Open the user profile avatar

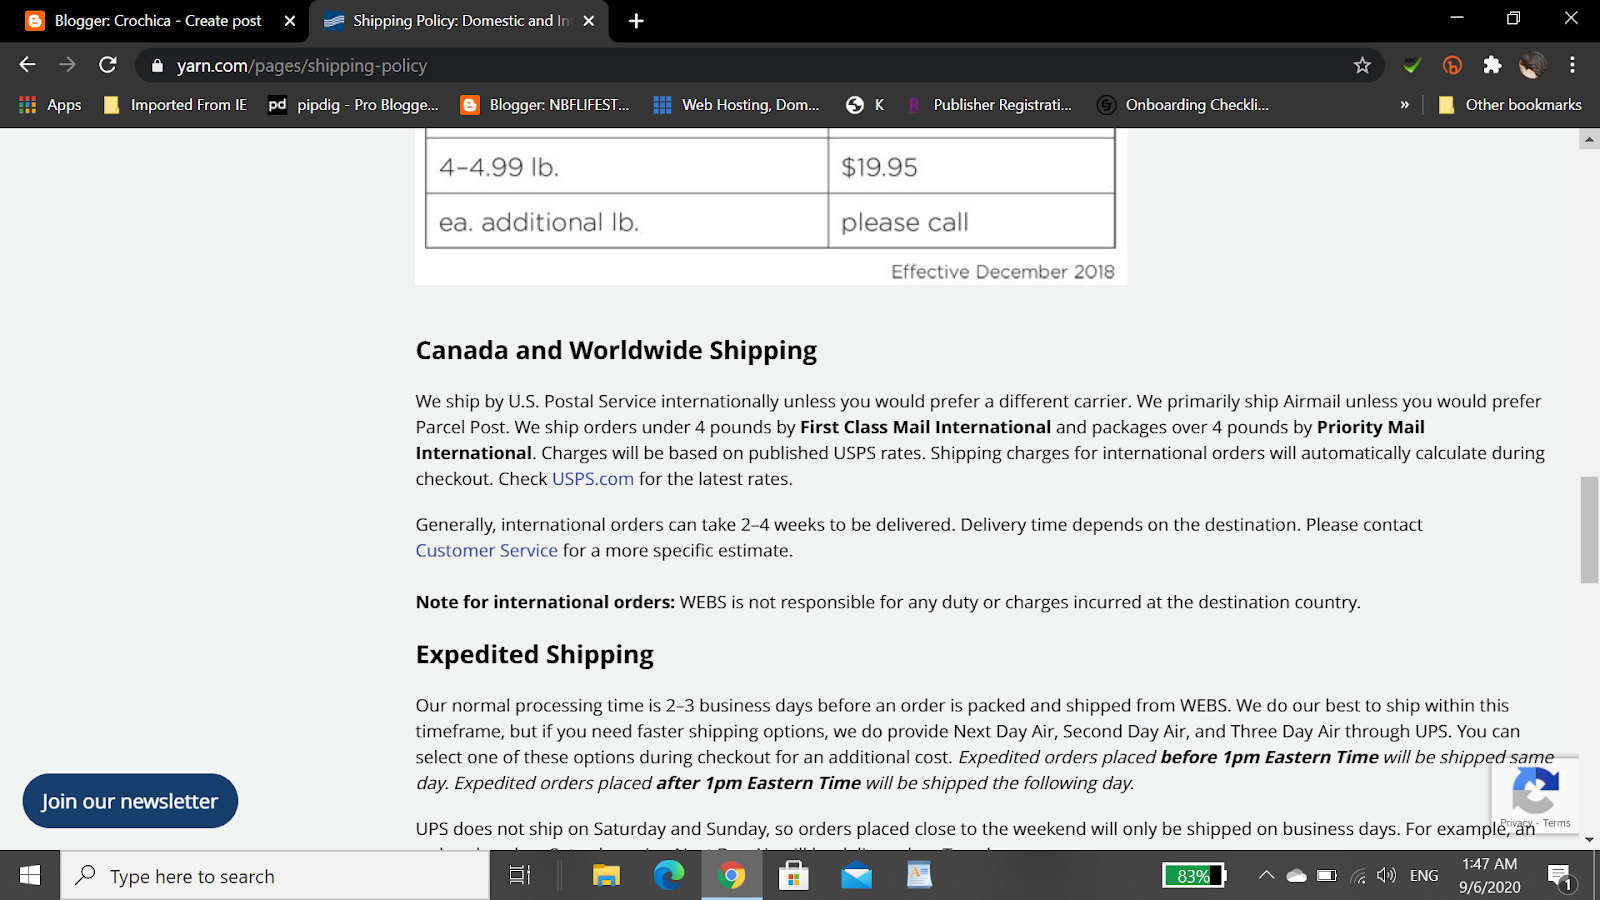coord(1532,65)
